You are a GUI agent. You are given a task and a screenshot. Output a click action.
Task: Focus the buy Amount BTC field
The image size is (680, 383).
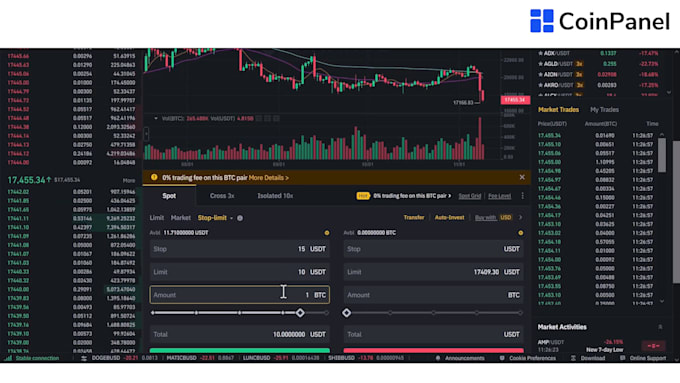239,295
